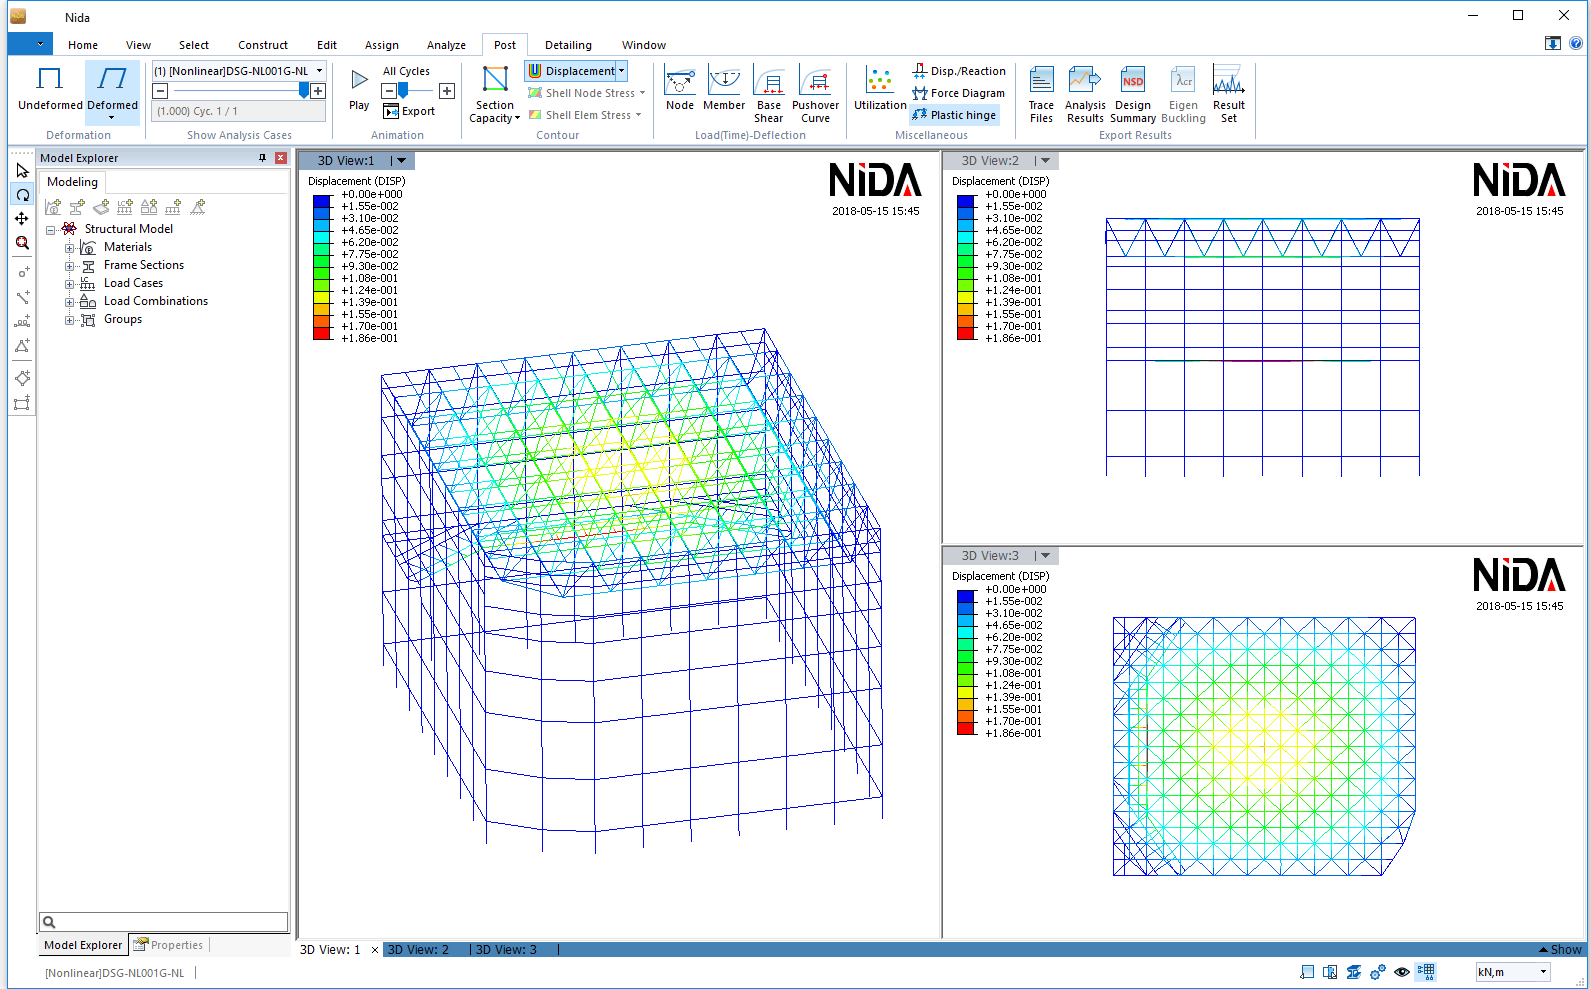1591x989 pixels.
Task: Click the minus button for analysis case step
Action: click(x=160, y=91)
